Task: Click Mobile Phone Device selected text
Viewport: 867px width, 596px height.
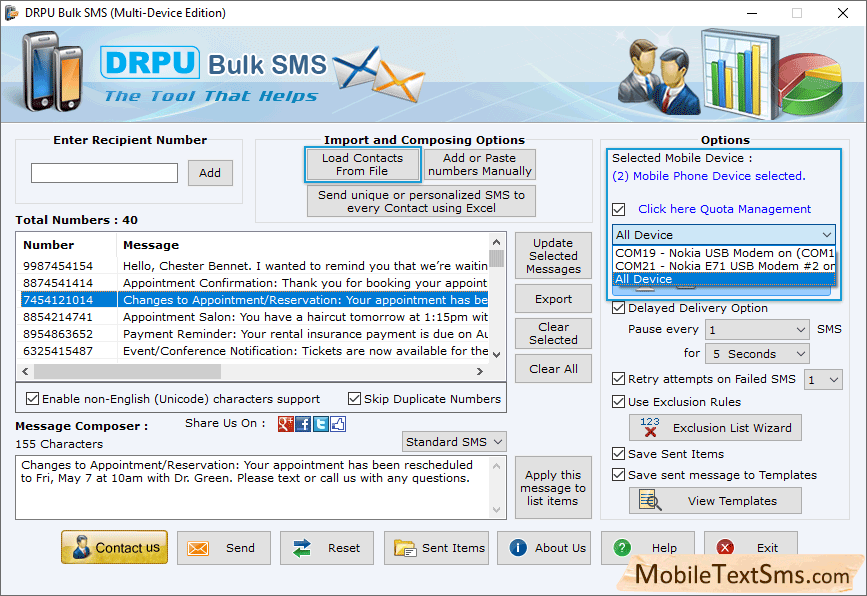Action: click(x=708, y=176)
